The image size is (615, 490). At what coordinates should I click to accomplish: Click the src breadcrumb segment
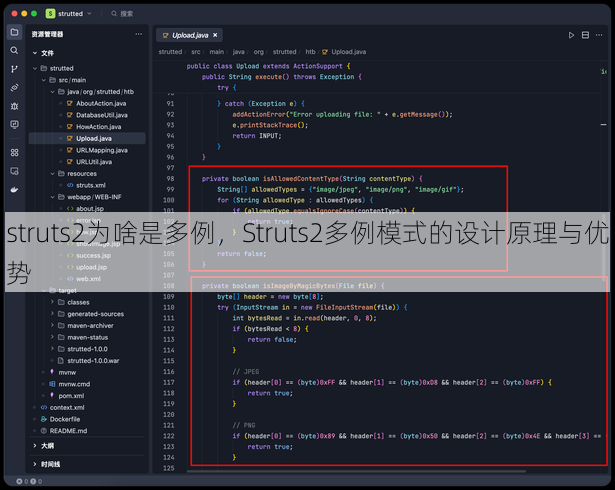click(x=196, y=52)
